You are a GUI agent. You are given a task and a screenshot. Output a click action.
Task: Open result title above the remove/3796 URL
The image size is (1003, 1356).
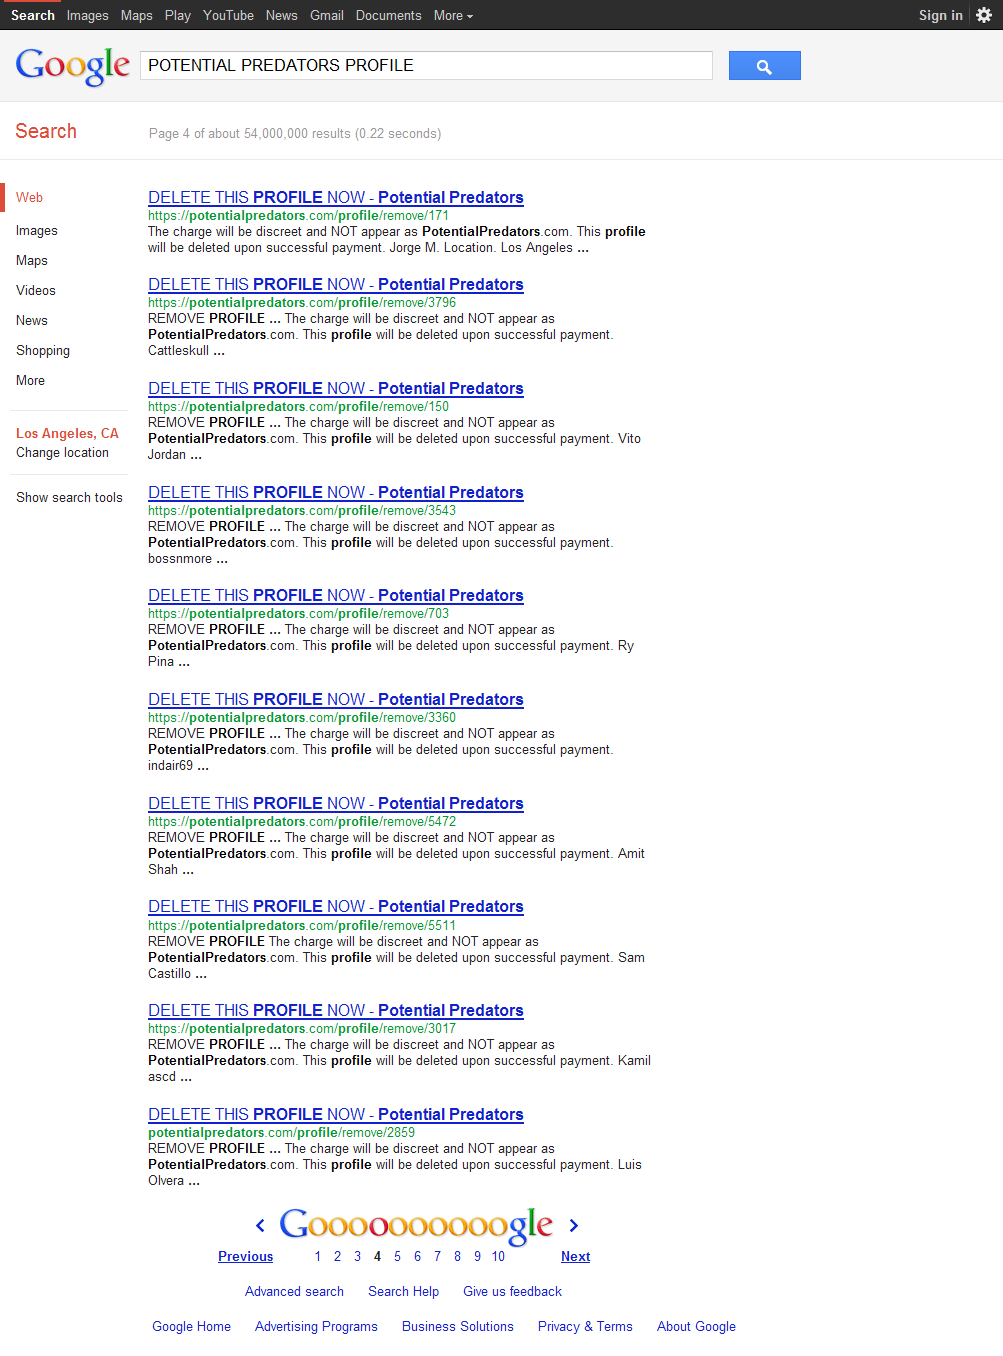coord(336,284)
